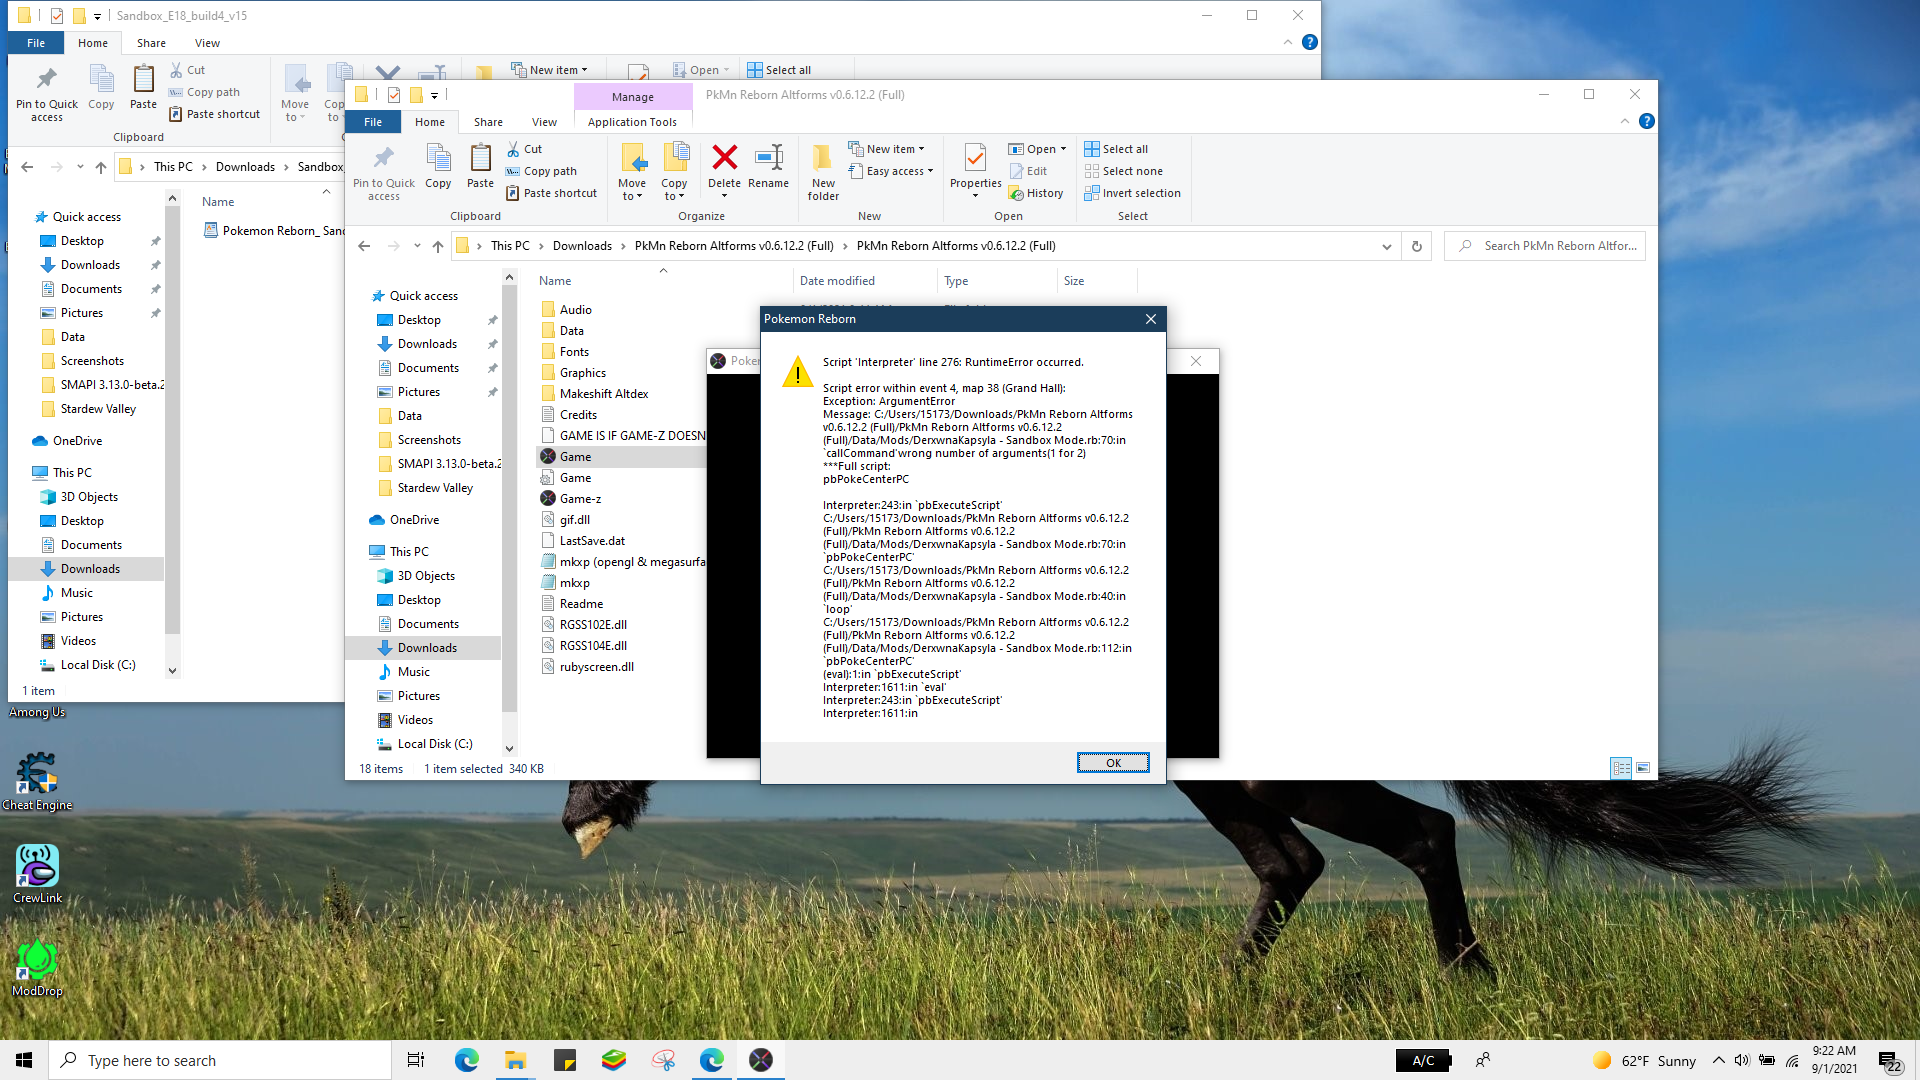The image size is (1920, 1080).
Task: Select the Makeshift Altdex folder
Action: tap(604, 394)
